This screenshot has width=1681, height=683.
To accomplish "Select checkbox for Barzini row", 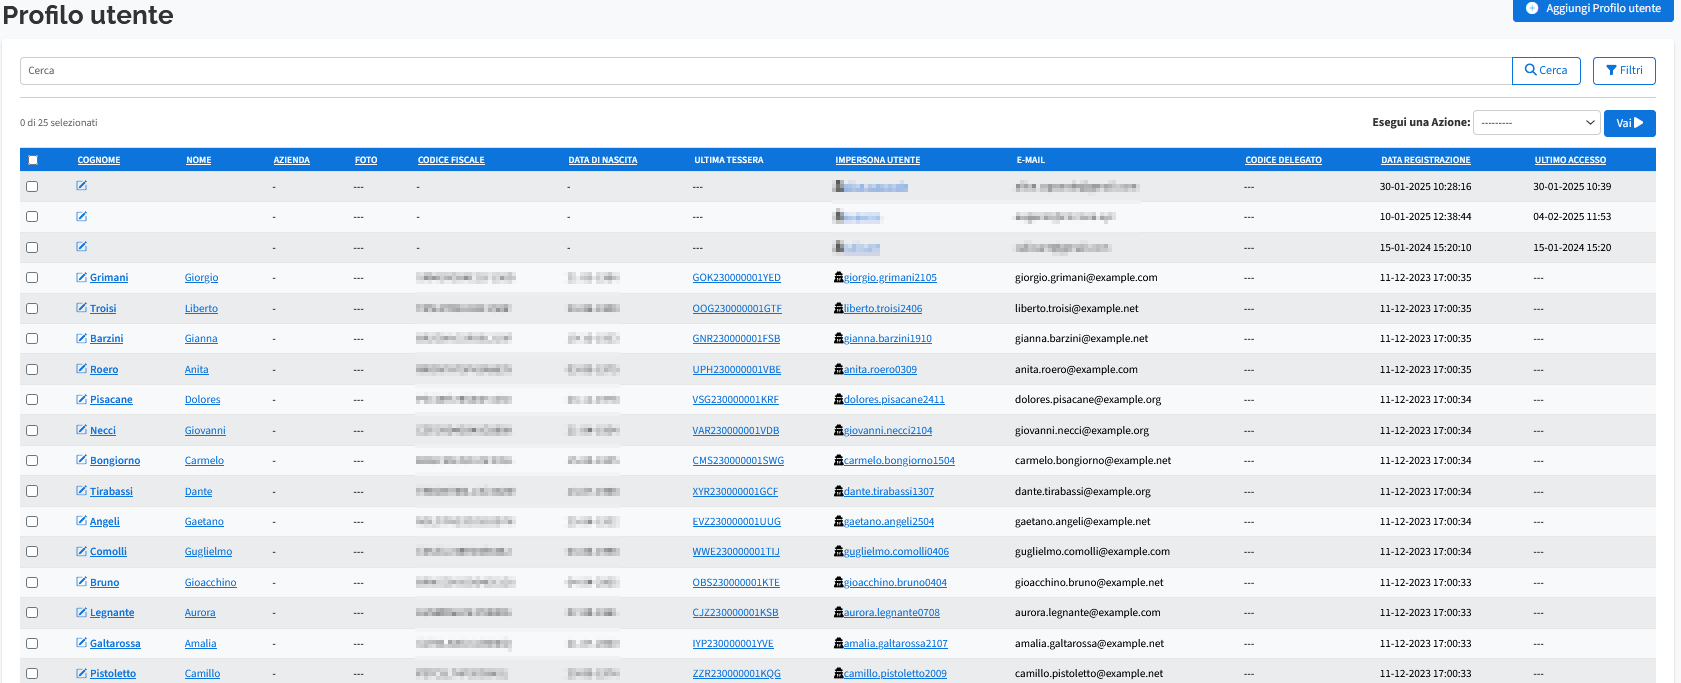I will coord(32,339).
